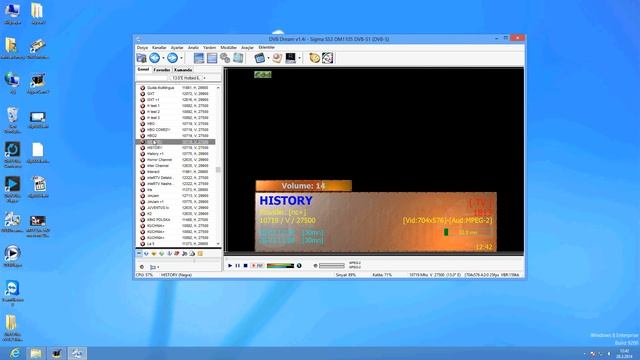
Task: Click Sinyal 89% in status bar
Action: (346, 275)
